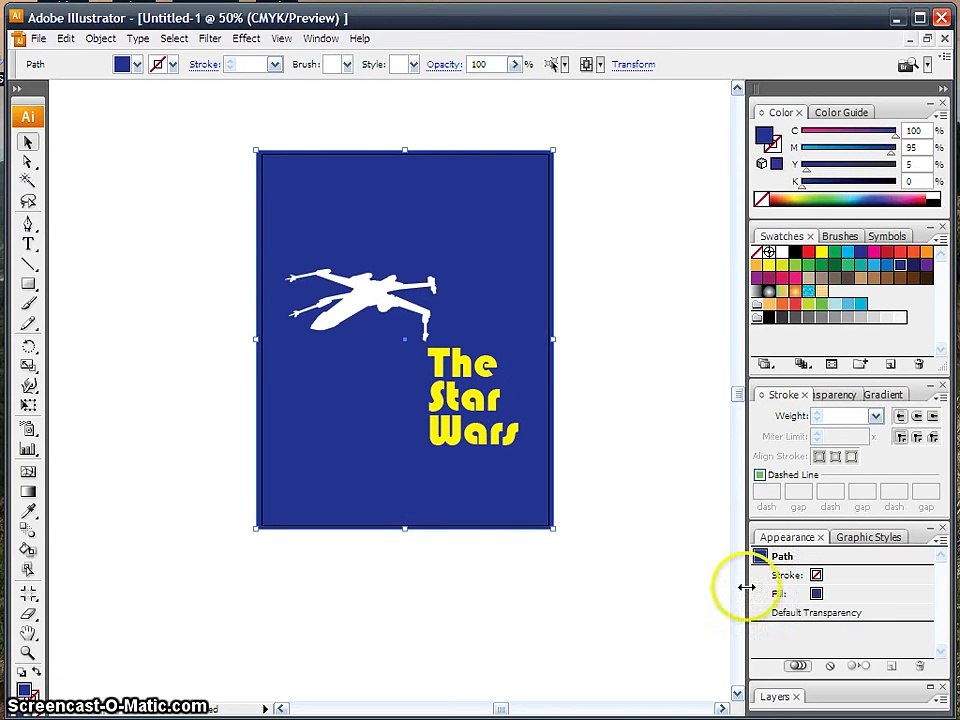Select the Blend tool
The width and height of the screenshot is (960, 720).
tap(28, 530)
